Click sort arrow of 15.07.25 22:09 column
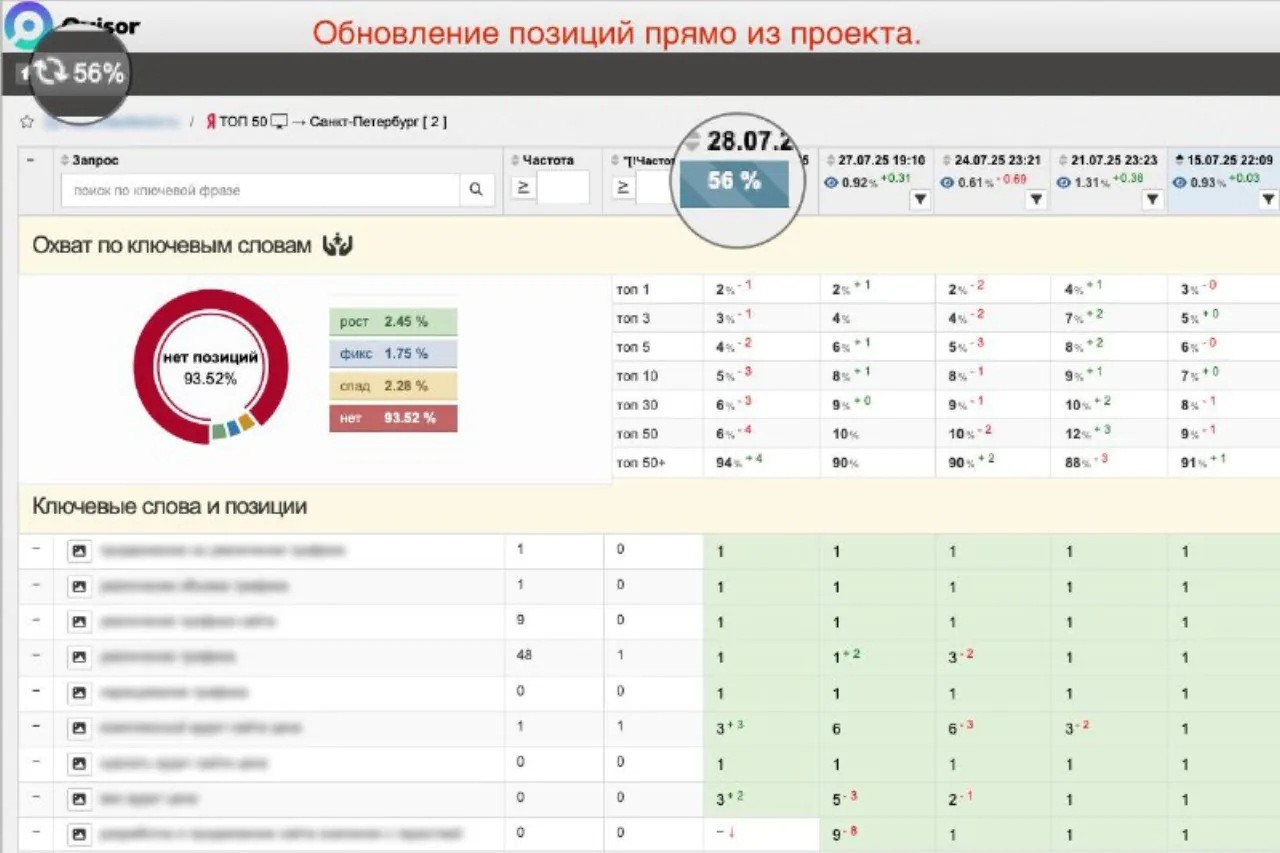Image resolution: width=1280 pixels, height=853 pixels. coord(1180,160)
